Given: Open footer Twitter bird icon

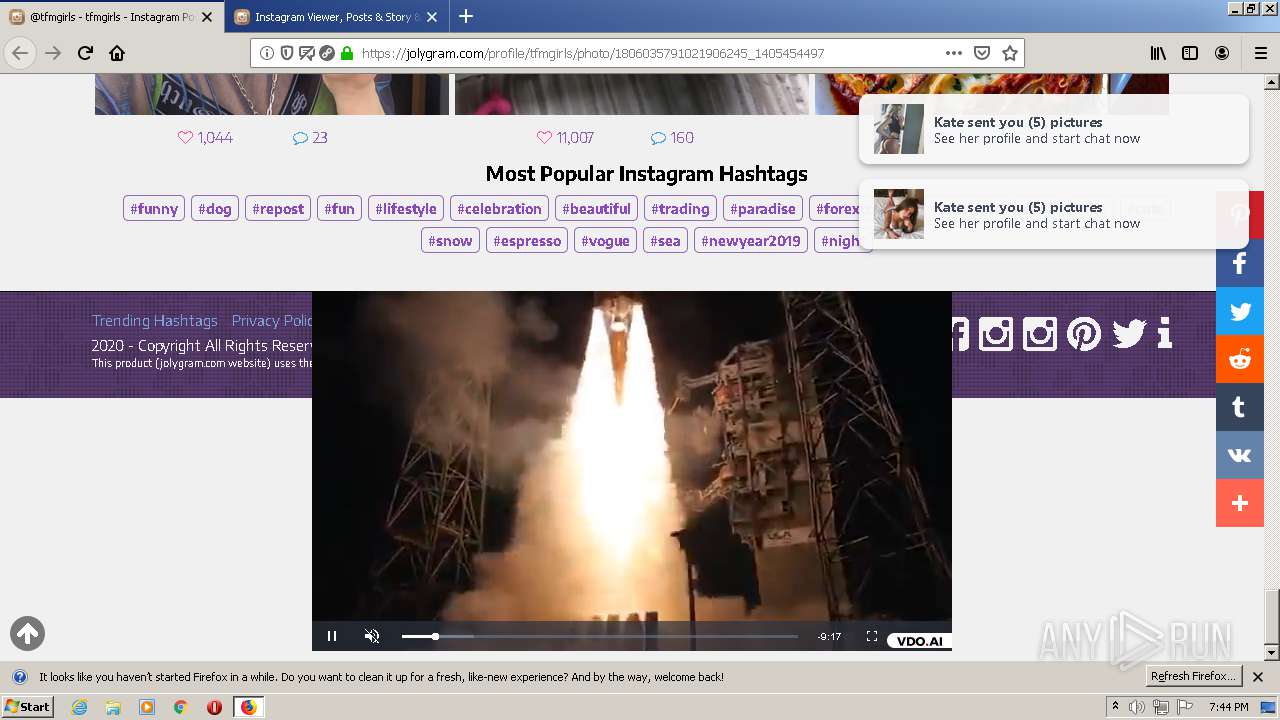Looking at the screenshot, I should [1129, 333].
